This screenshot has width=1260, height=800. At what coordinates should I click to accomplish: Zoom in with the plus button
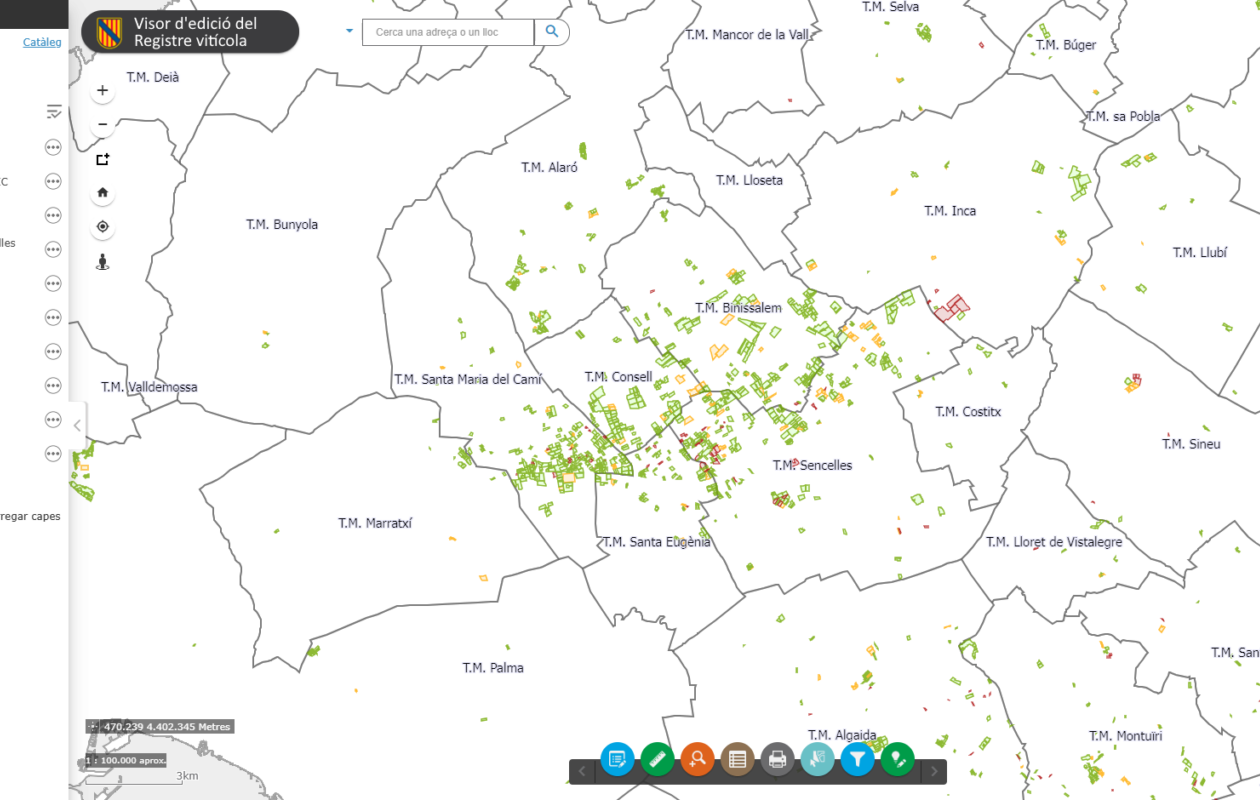pyautogui.click(x=102, y=91)
